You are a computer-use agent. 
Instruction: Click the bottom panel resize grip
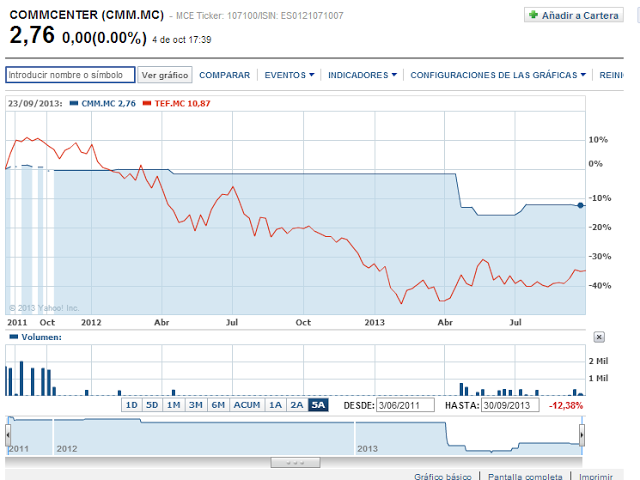pos(295,463)
